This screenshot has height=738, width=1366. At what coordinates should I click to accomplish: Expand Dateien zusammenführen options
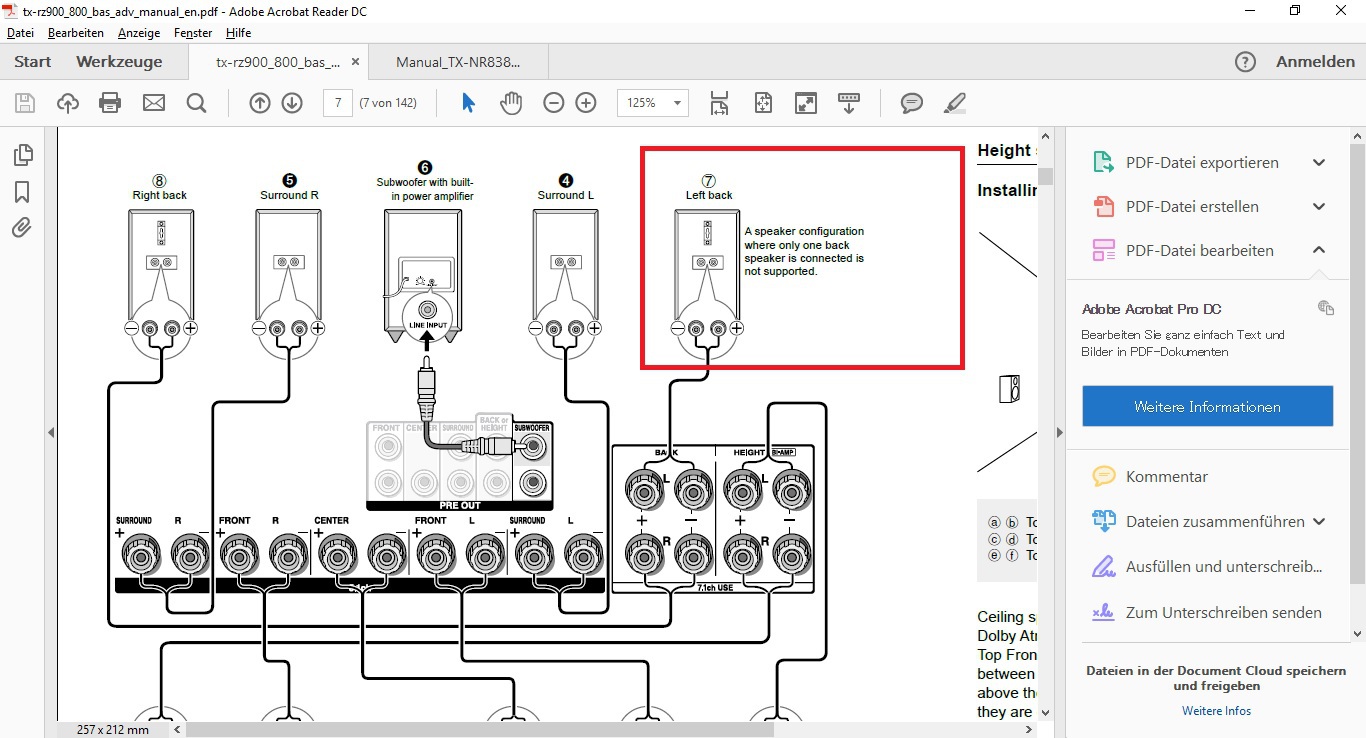[1318, 521]
